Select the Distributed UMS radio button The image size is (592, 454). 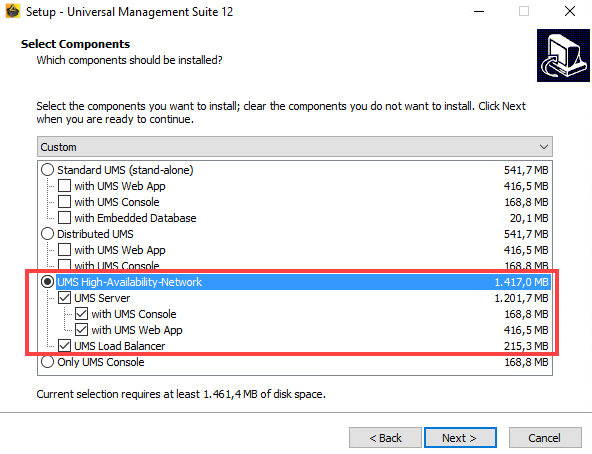pos(47,234)
